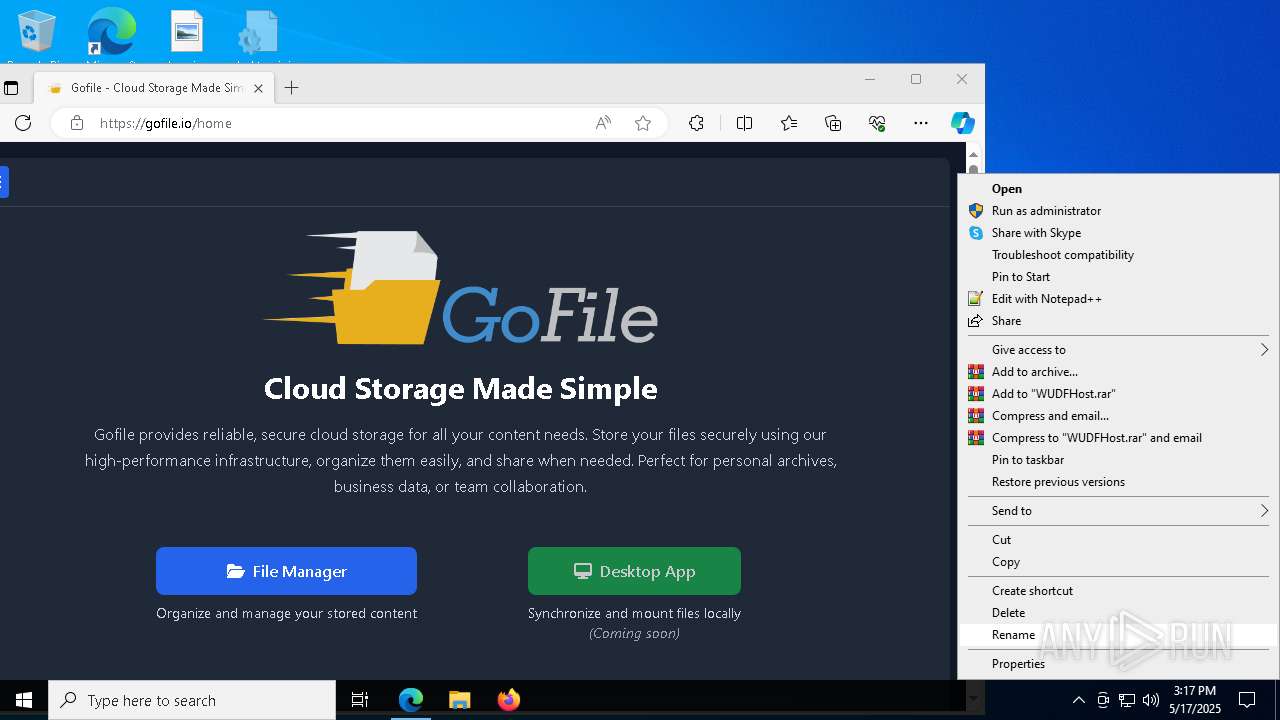The image size is (1280, 720).
Task: Open Edge Settings and more menu
Action: [921, 123]
